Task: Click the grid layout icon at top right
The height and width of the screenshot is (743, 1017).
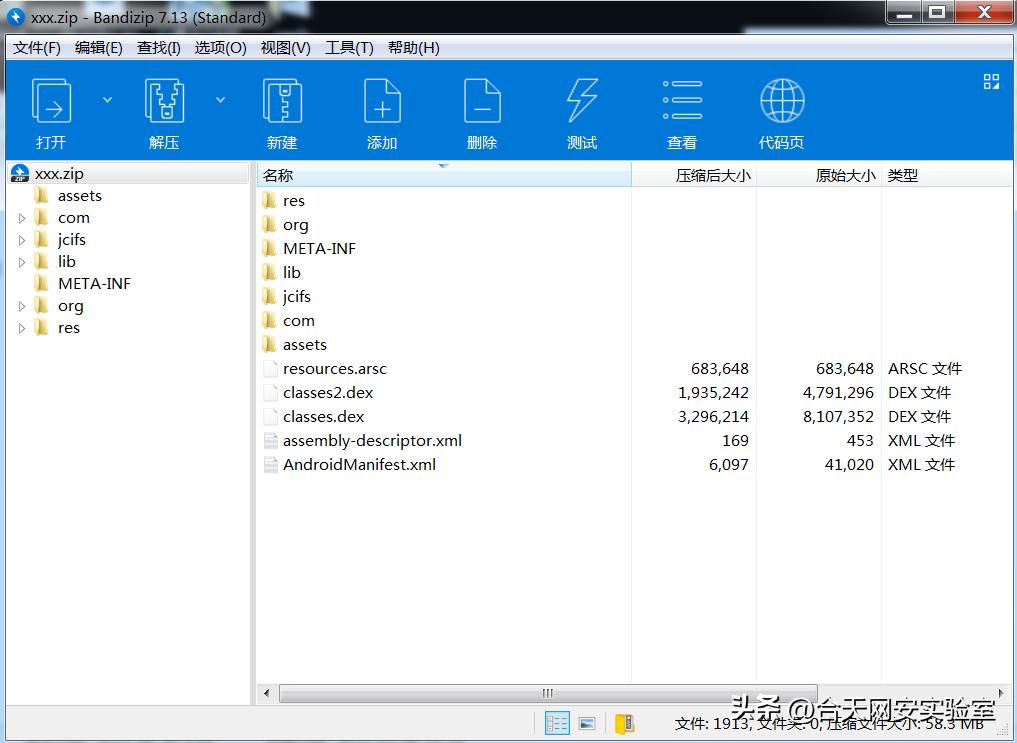Action: point(991,82)
